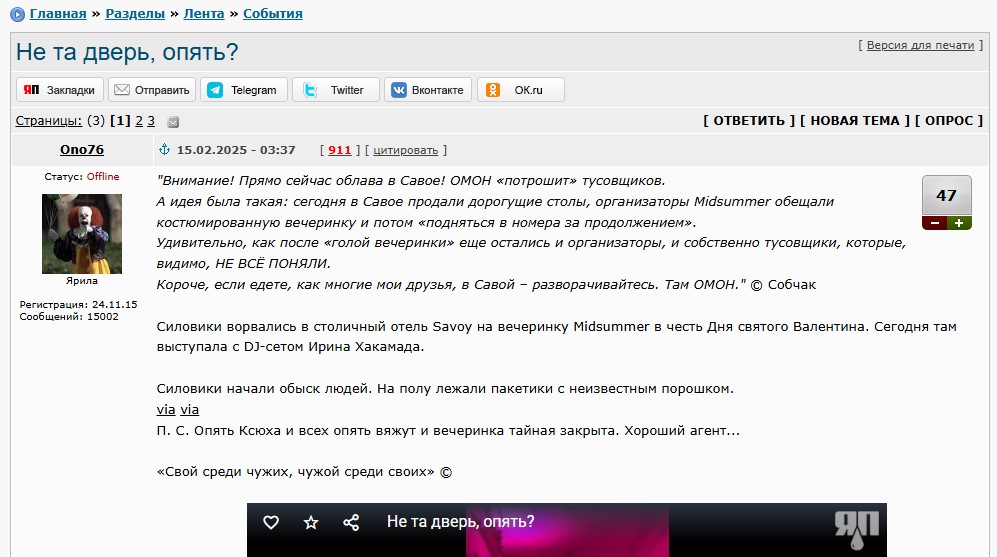Upvote the post with plus button
Screen dimensions: 997x557
(959, 223)
